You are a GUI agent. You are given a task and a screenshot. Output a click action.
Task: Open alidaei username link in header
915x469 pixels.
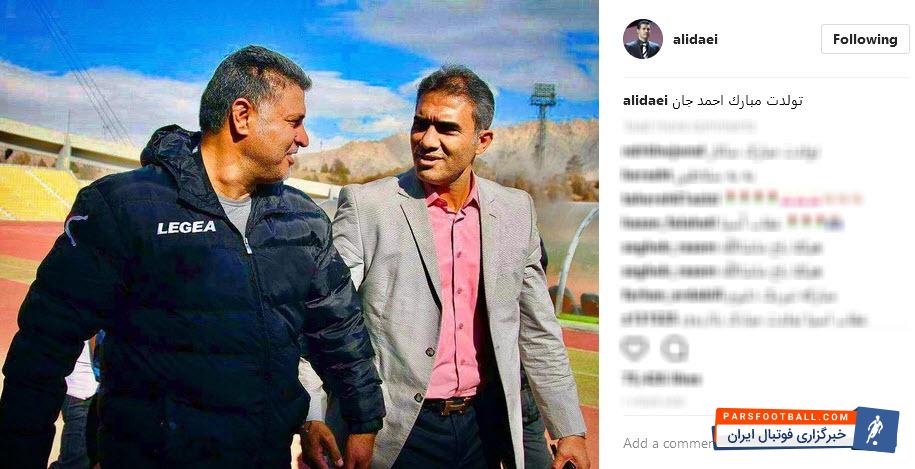click(x=695, y=40)
